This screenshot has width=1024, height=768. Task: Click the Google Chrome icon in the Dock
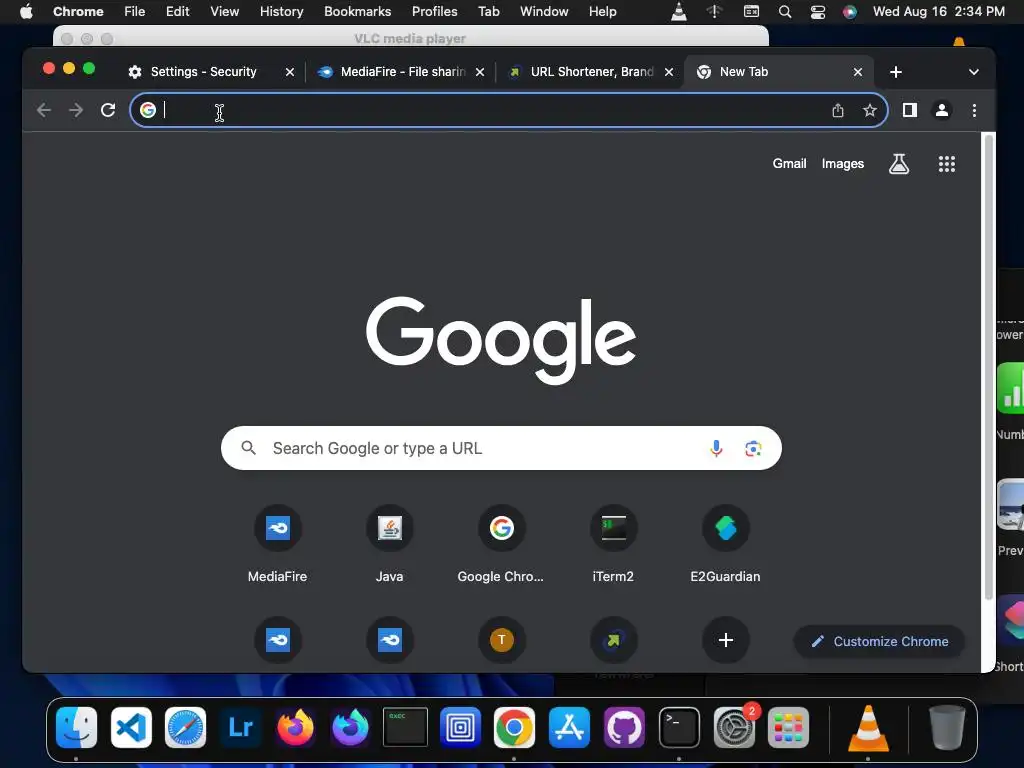coord(514,727)
